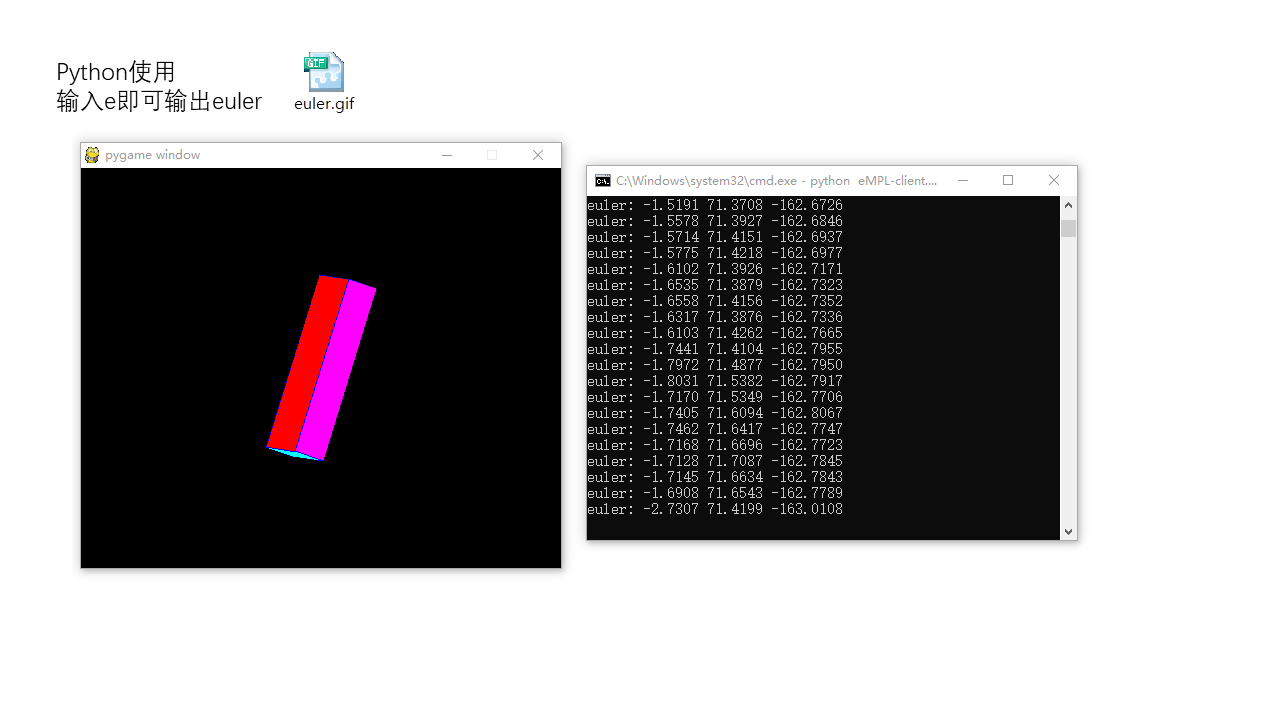The height and width of the screenshot is (720, 1280).
Task: Click the 'pygame window' title text
Action: [152, 155]
